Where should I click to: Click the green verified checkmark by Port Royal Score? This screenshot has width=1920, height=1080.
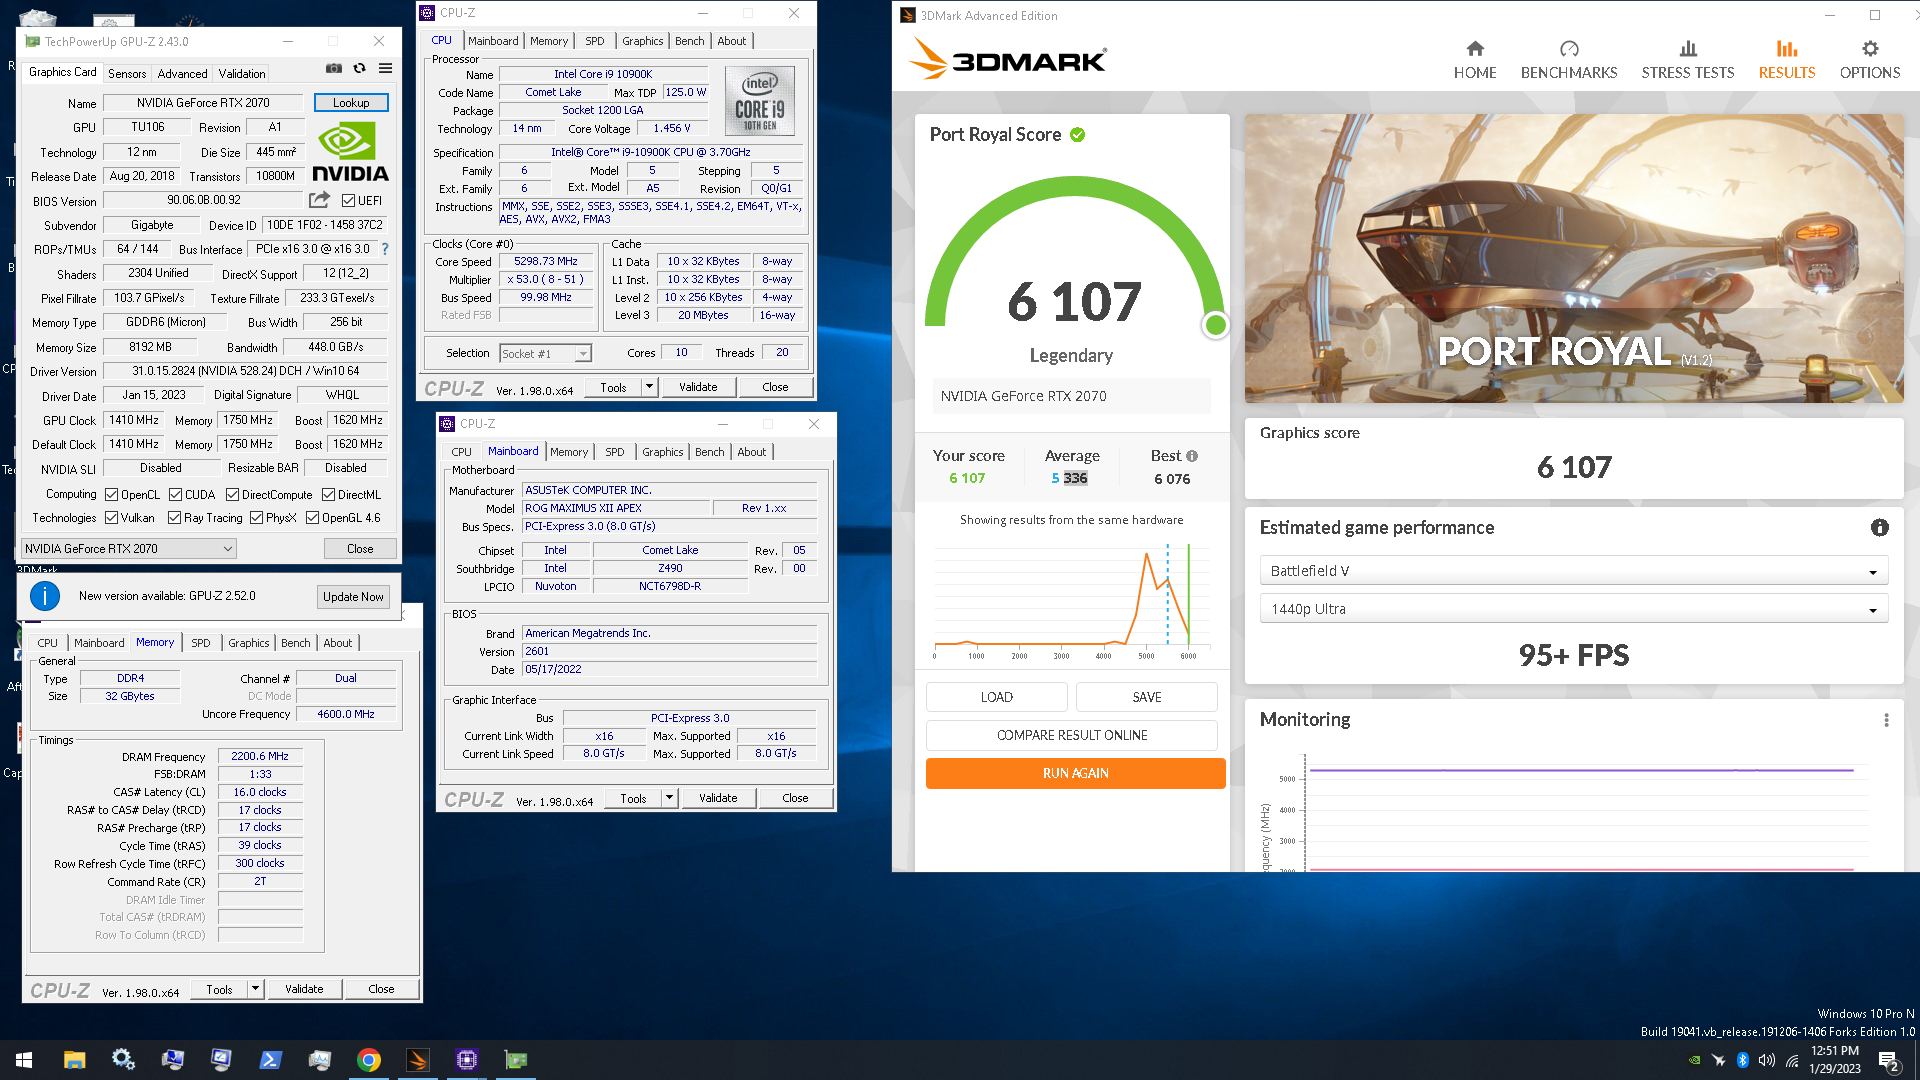pos(1078,135)
